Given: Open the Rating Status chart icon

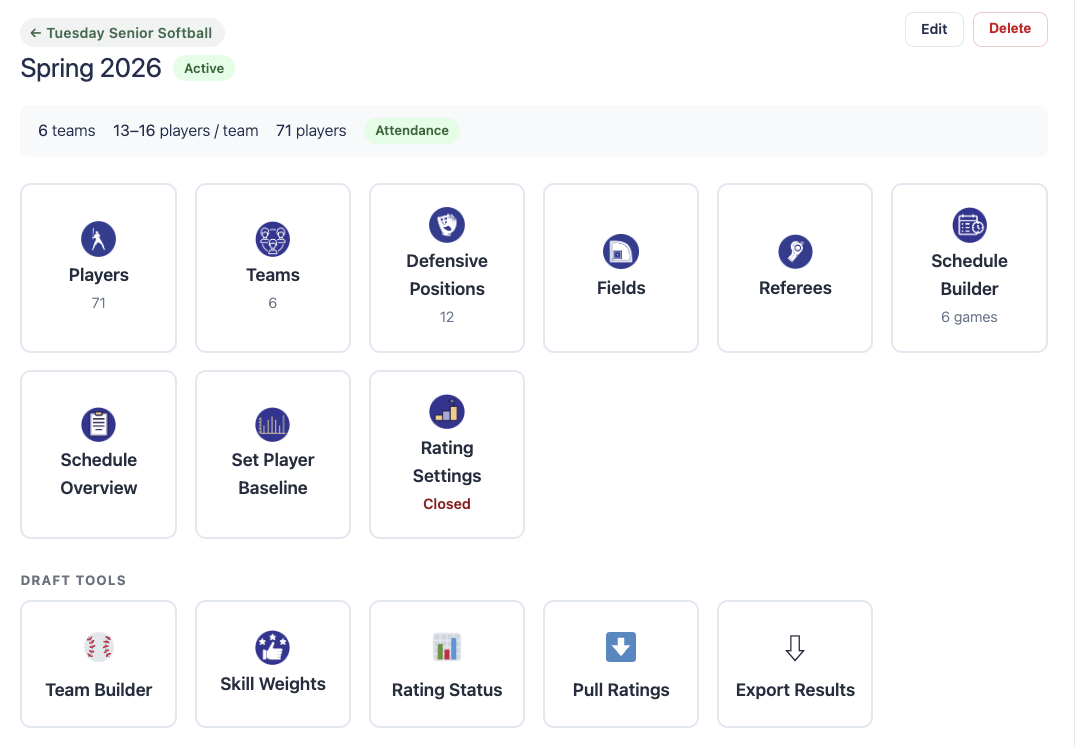Looking at the screenshot, I should (446, 647).
